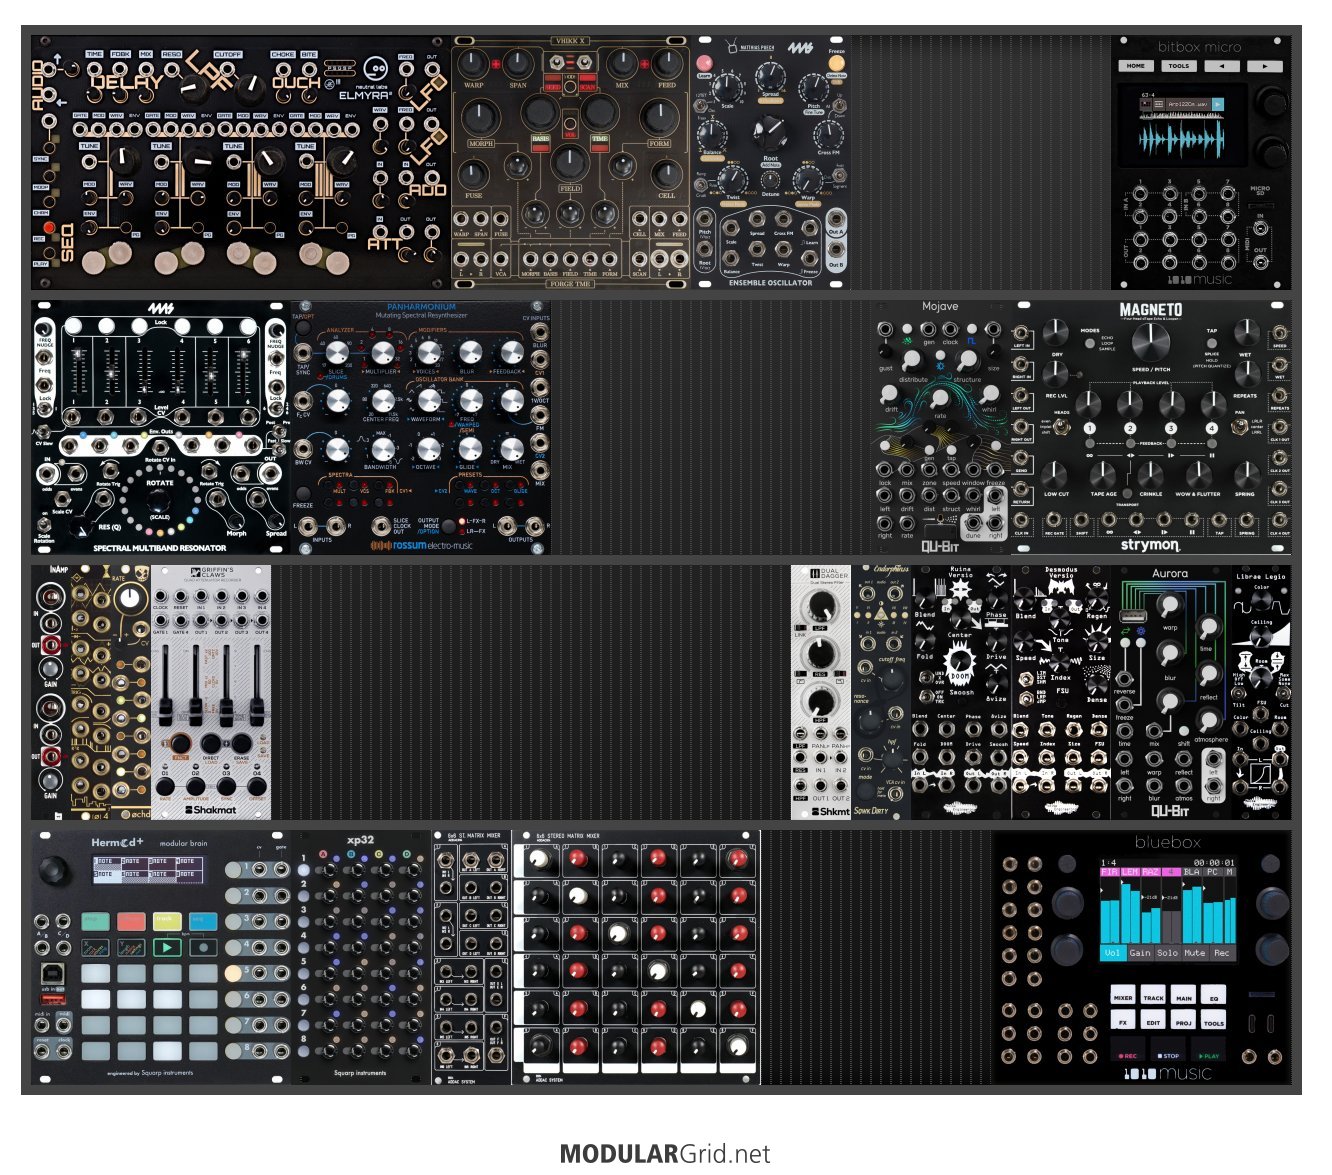The image size is (1332, 1175).
Task: Toggle Magneto playback head 3 button
Action: pos(1171,428)
